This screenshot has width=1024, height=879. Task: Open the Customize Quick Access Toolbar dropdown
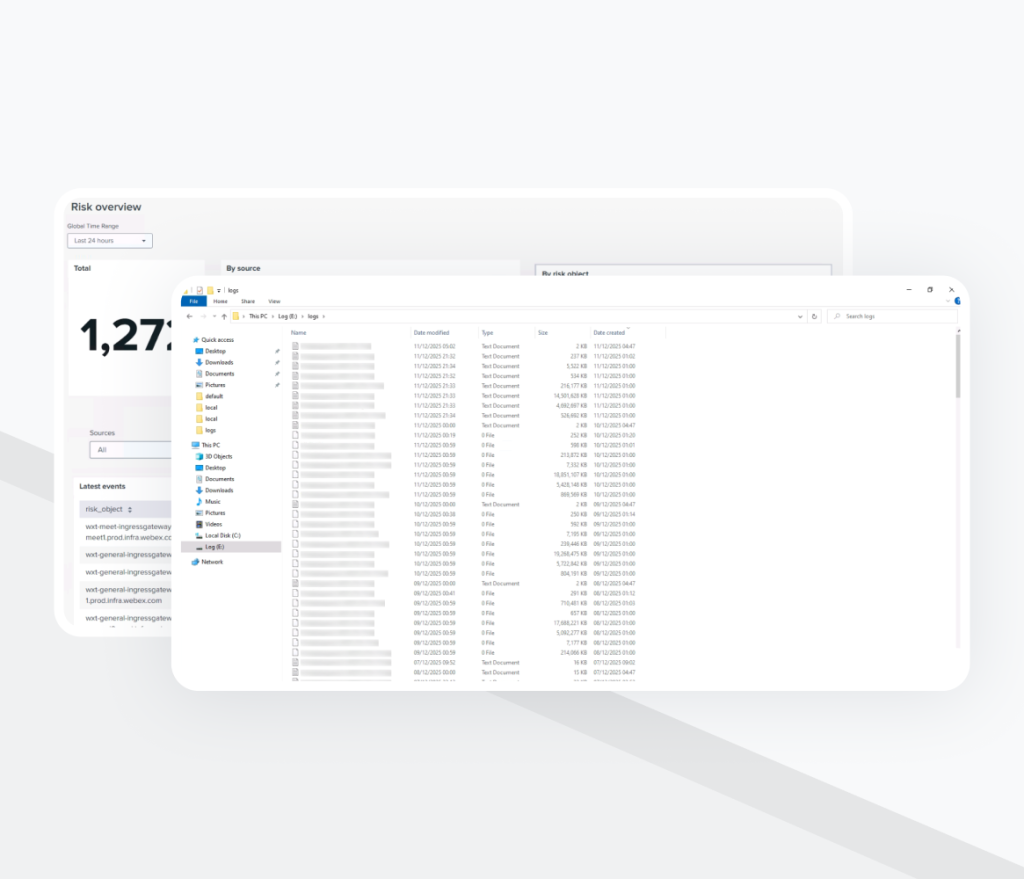219,290
